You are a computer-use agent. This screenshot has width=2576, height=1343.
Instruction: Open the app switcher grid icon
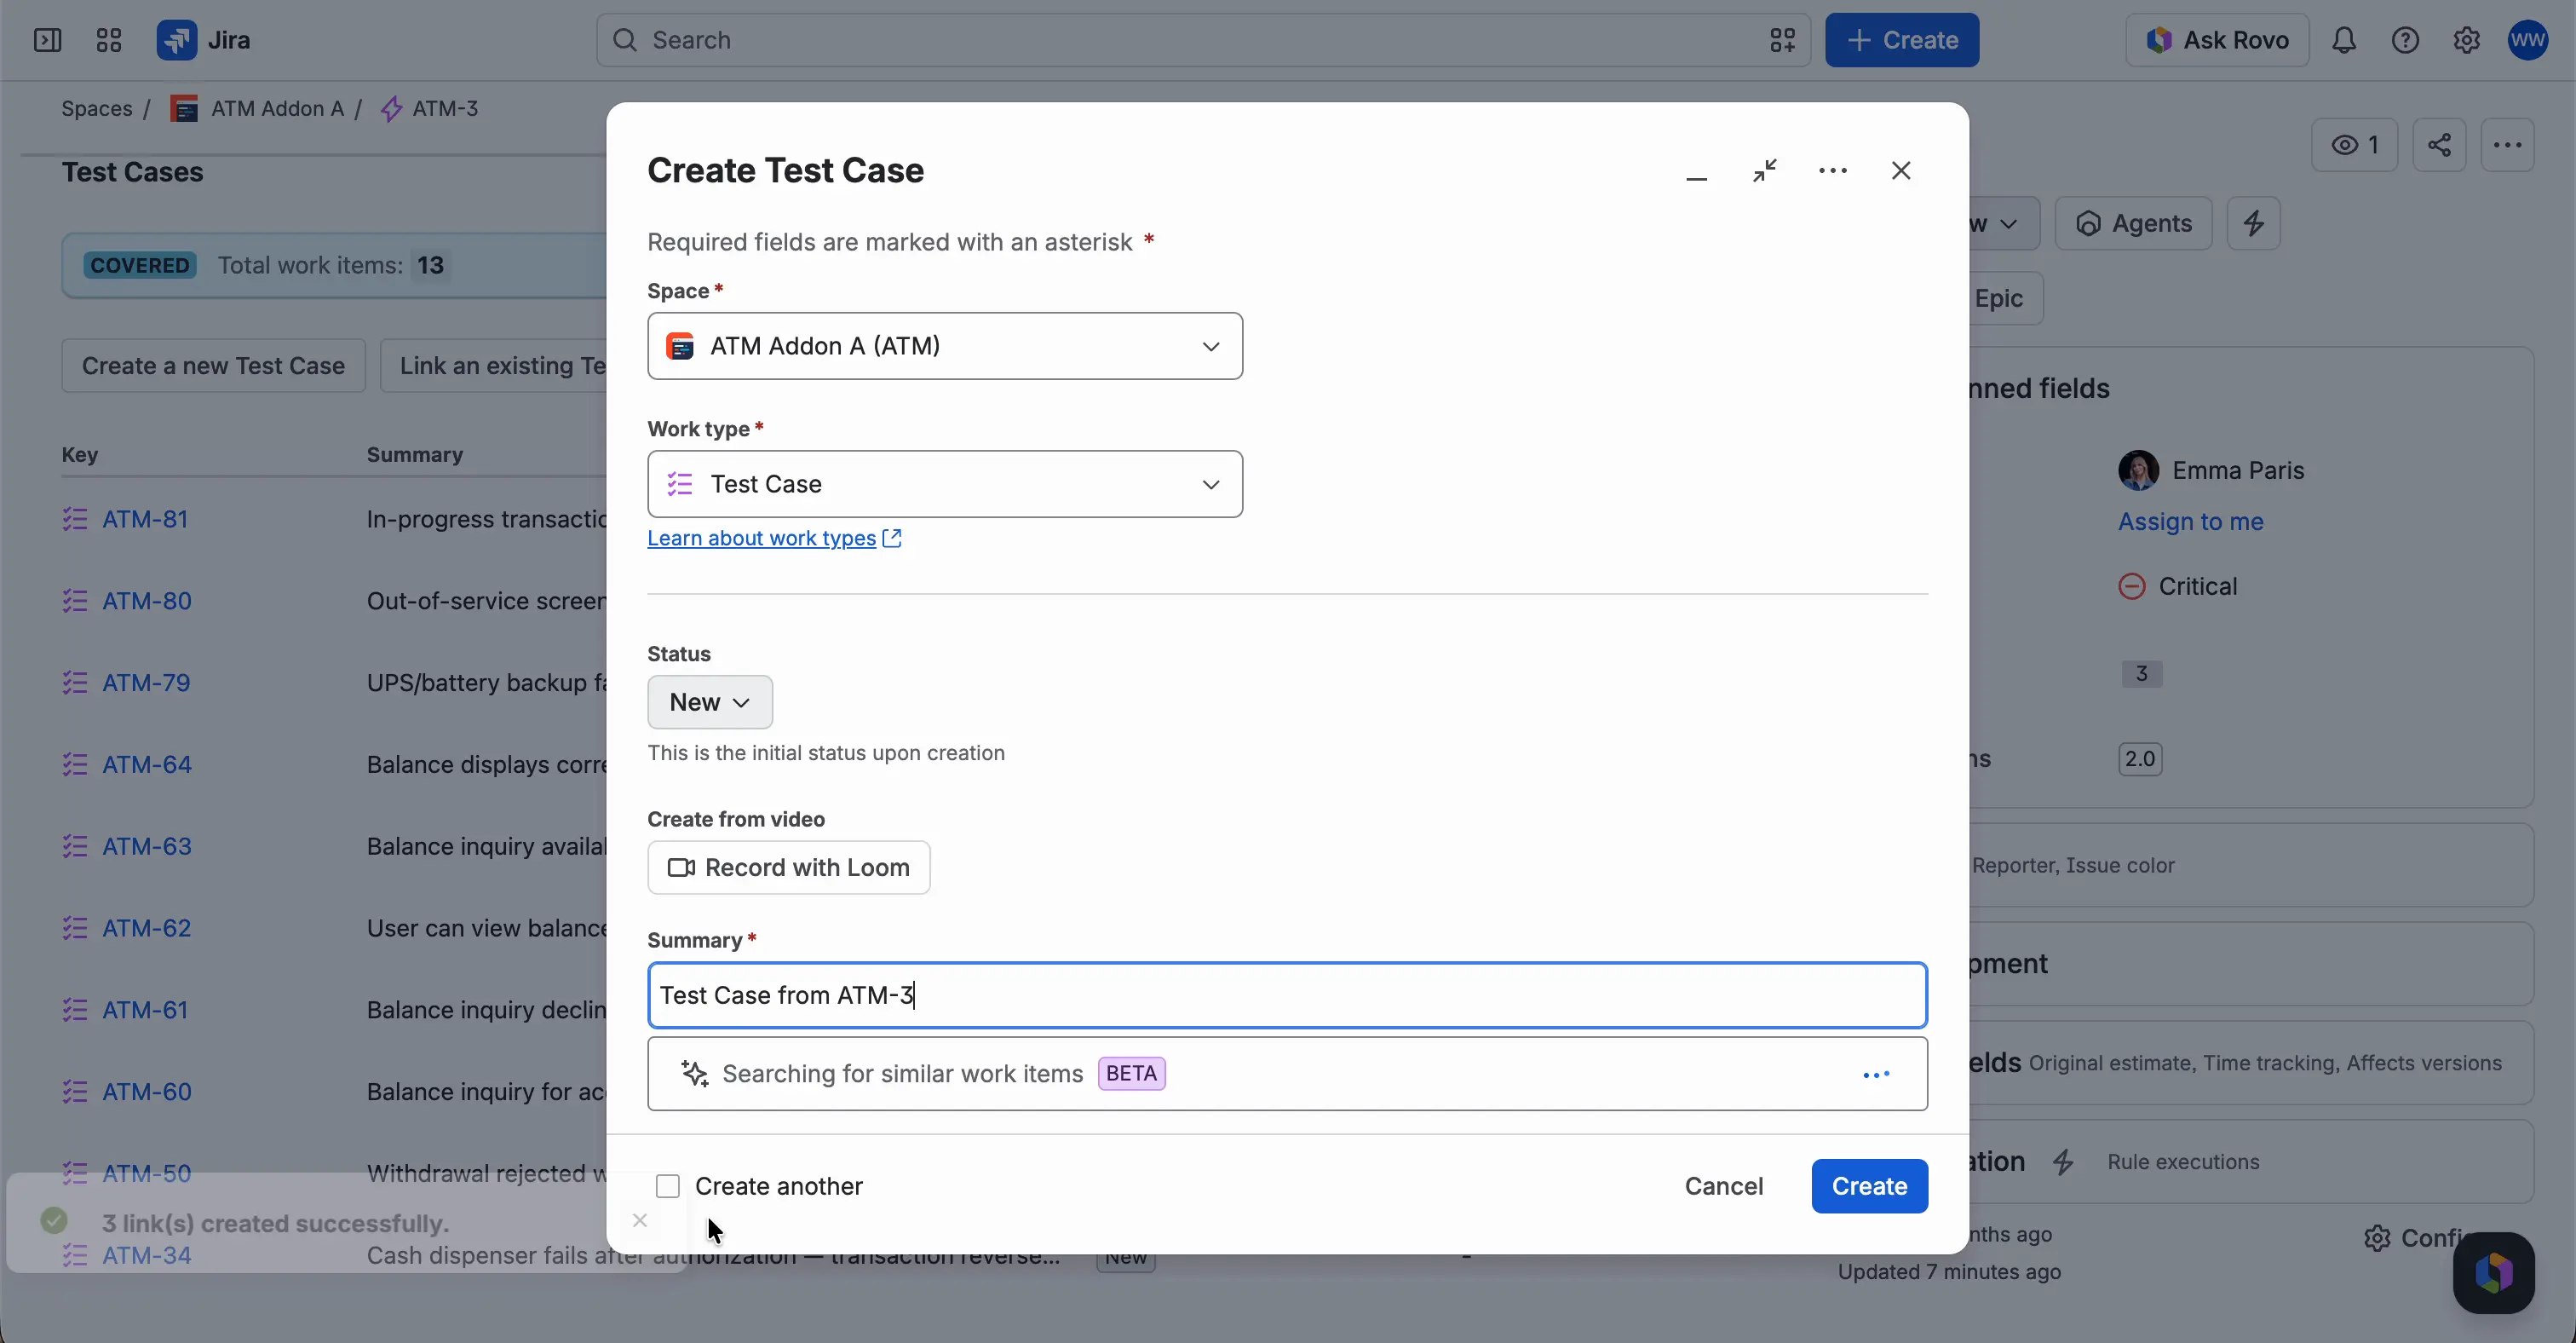[108, 40]
